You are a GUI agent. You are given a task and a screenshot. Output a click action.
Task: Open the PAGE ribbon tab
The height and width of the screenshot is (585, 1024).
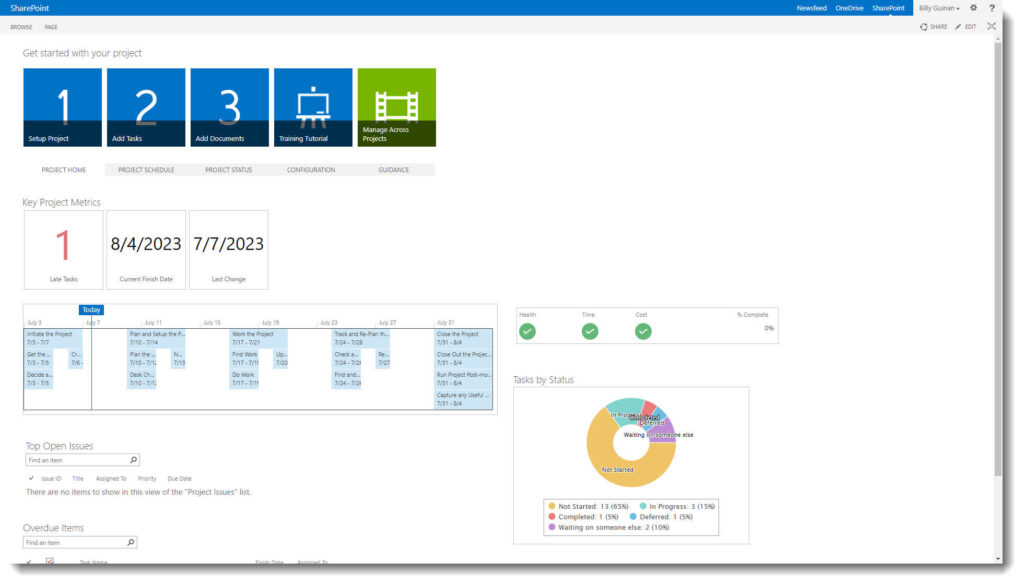[x=51, y=27]
